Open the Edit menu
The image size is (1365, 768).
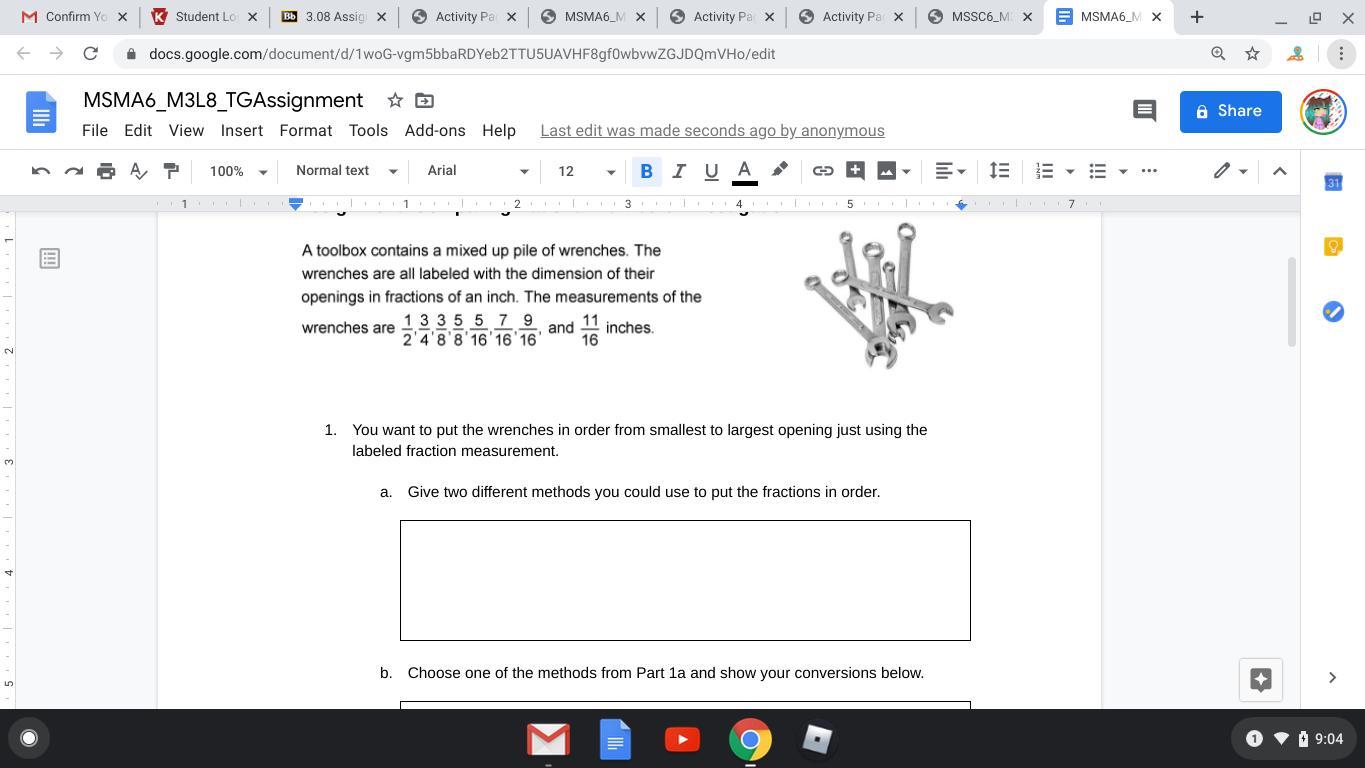(x=138, y=131)
